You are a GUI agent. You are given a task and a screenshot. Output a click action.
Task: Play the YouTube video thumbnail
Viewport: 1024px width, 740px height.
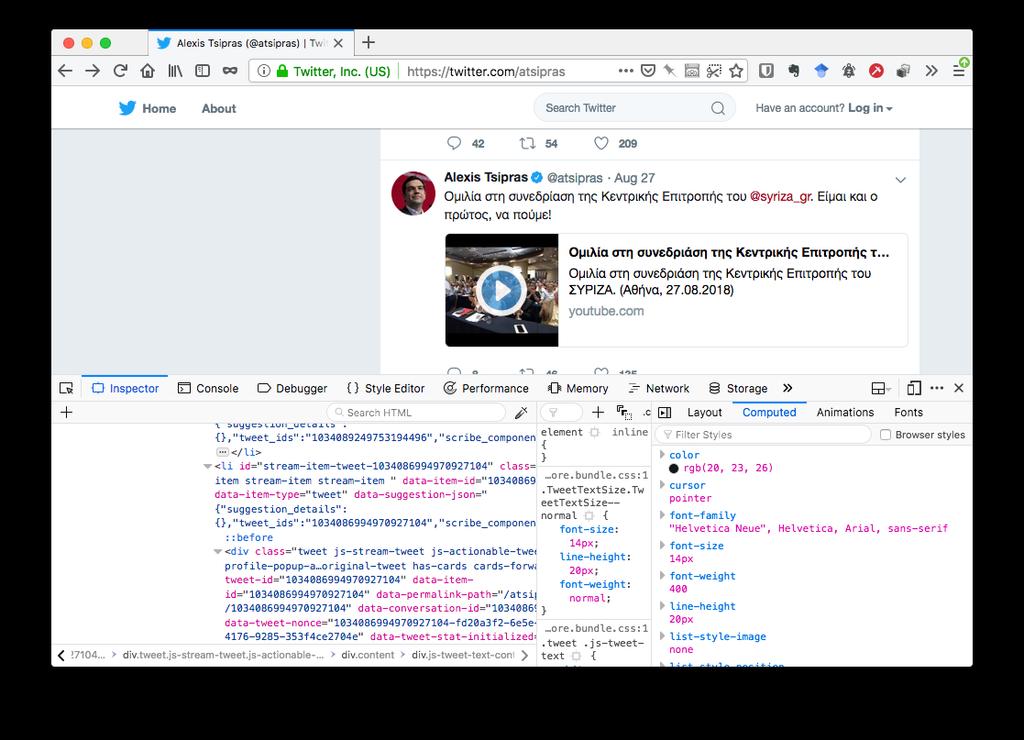coord(502,290)
